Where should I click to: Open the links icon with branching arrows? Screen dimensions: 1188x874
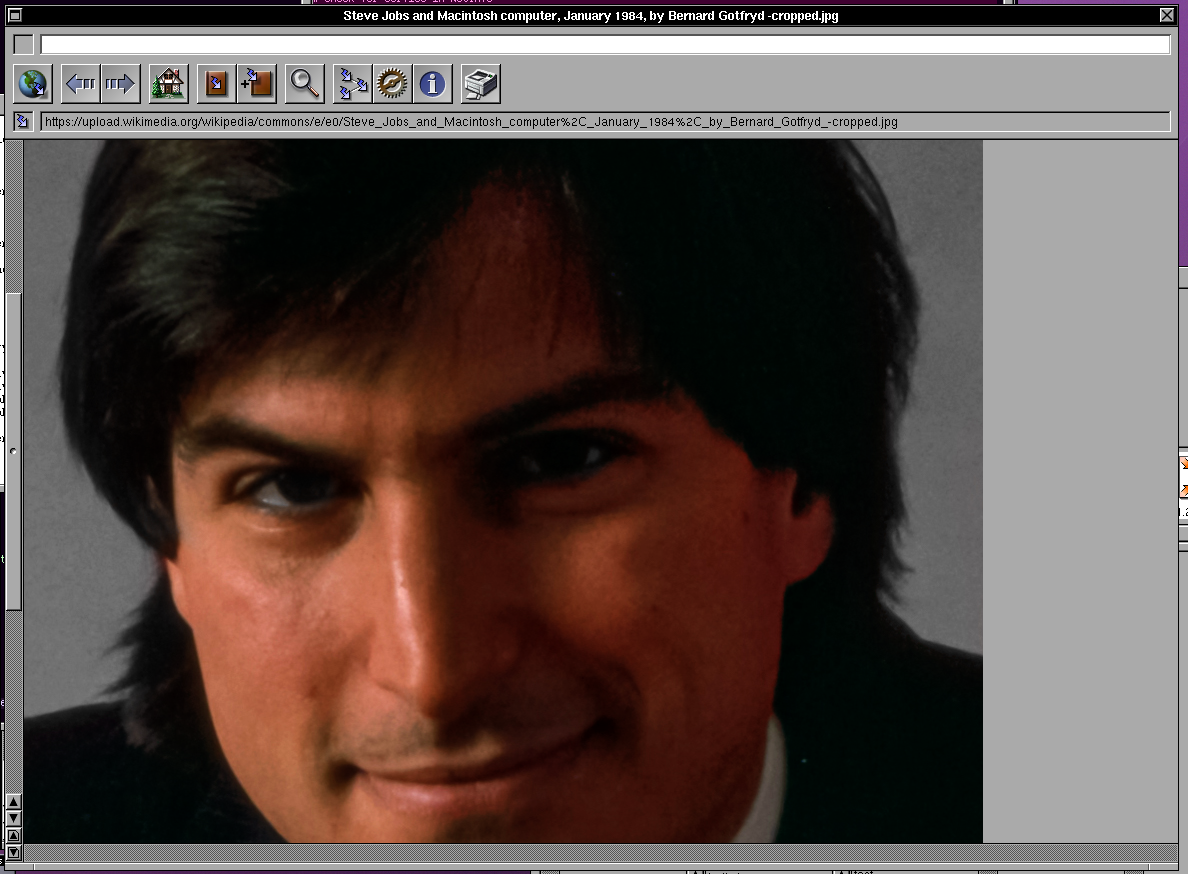tap(352, 84)
